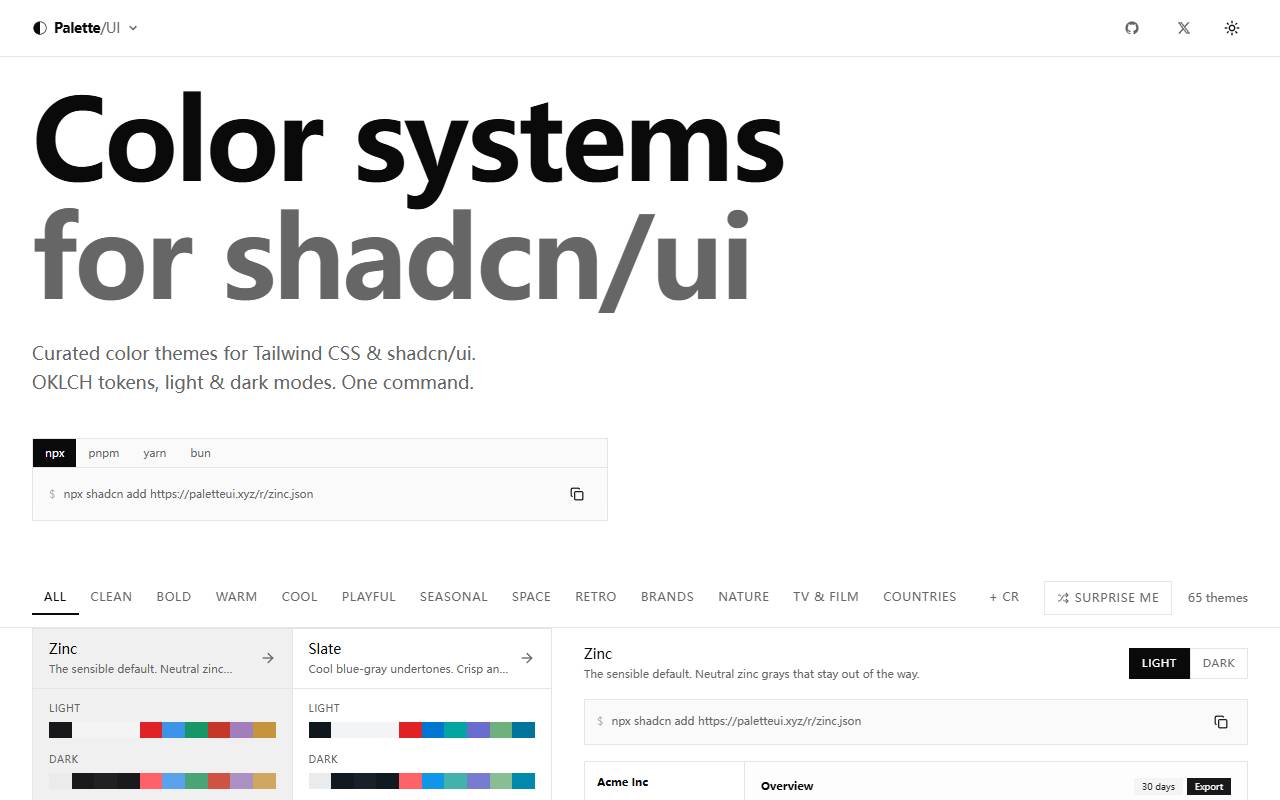Toggle the site theme sun icon
The width and height of the screenshot is (1280, 800).
1232,28
